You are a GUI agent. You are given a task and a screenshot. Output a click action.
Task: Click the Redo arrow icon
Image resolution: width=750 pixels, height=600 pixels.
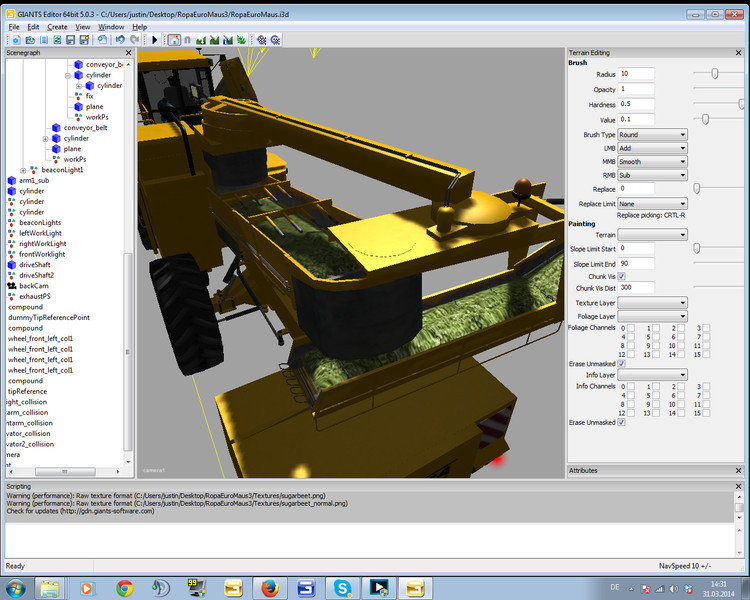[x=135, y=40]
